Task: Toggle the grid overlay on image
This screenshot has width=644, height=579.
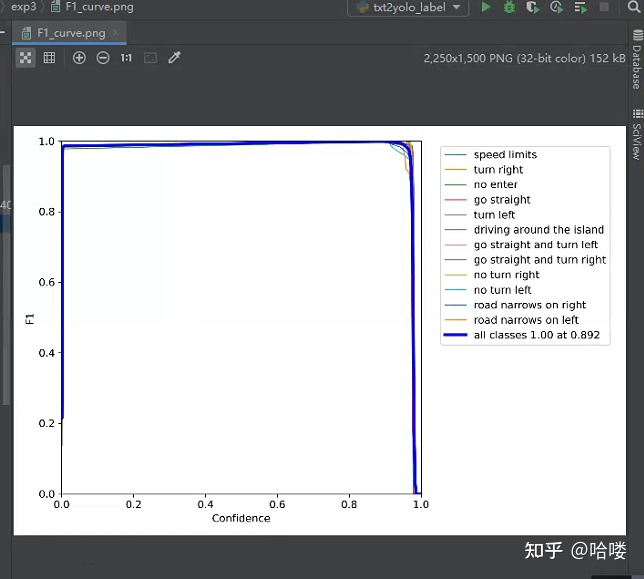Action: 49,58
